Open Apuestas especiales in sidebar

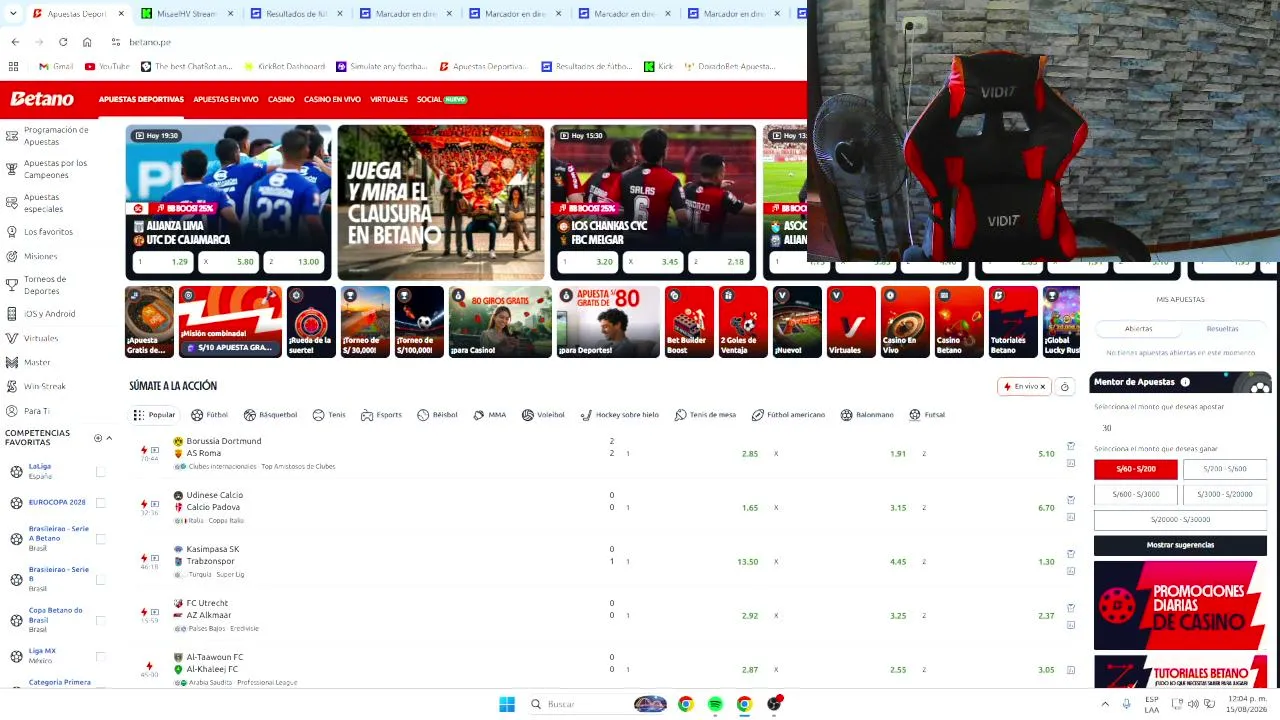point(43,203)
